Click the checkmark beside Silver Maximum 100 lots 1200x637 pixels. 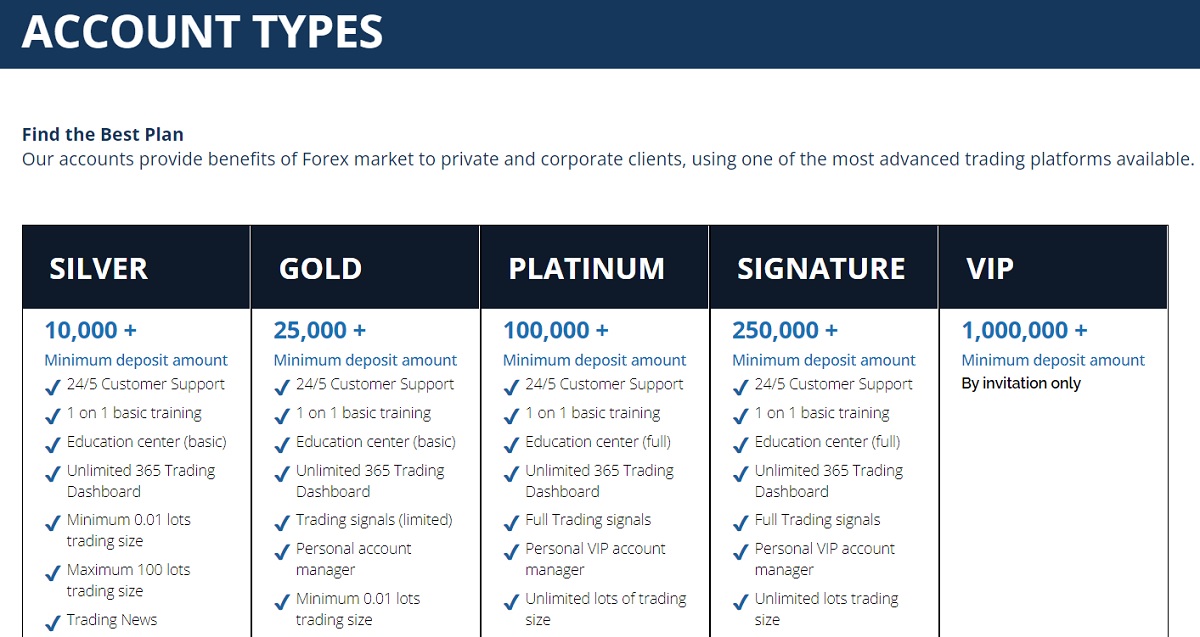pyautogui.click(x=52, y=574)
